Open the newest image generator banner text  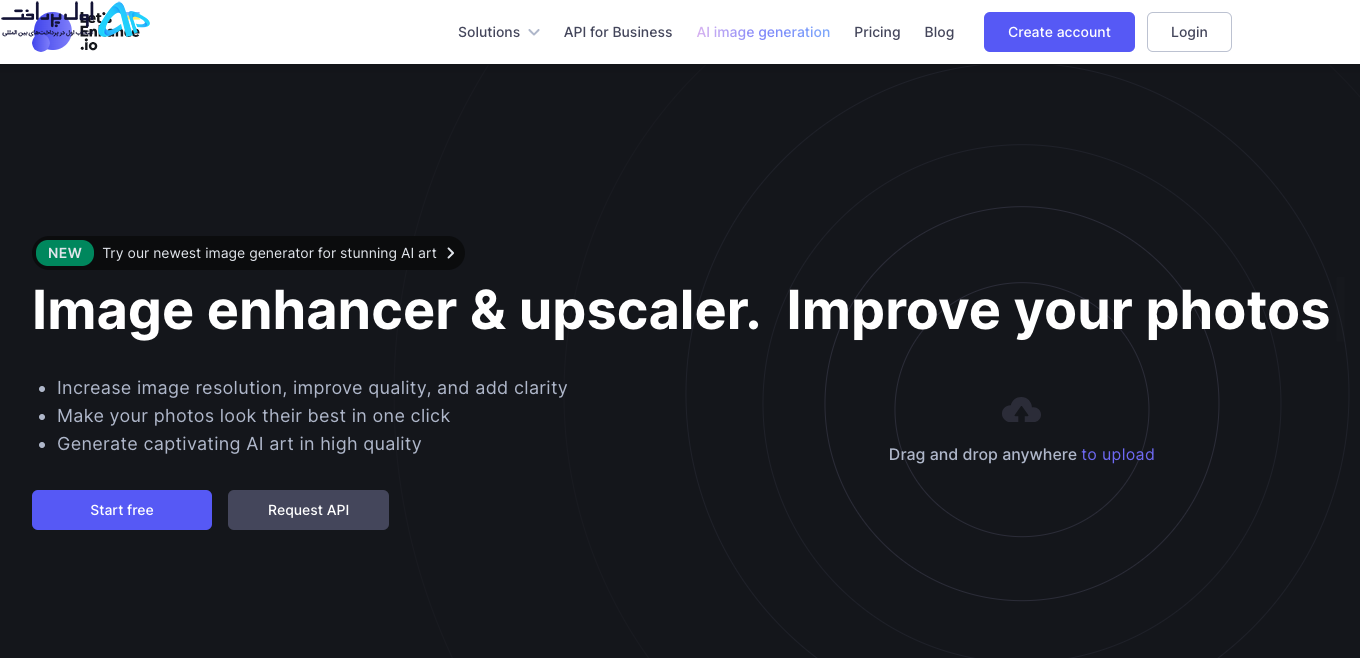(x=270, y=253)
